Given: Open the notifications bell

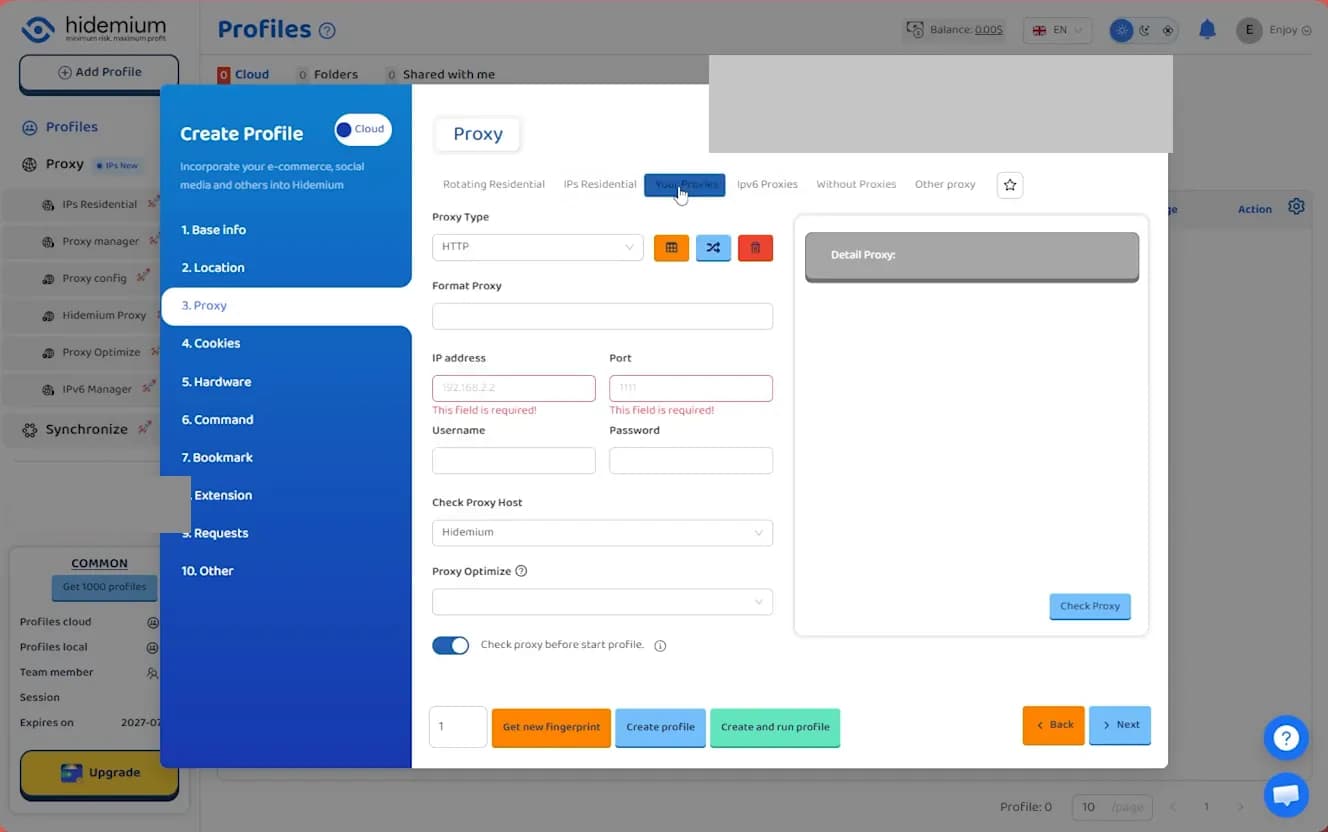Looking at the screenshot, I should click(x=1207, y=30).
